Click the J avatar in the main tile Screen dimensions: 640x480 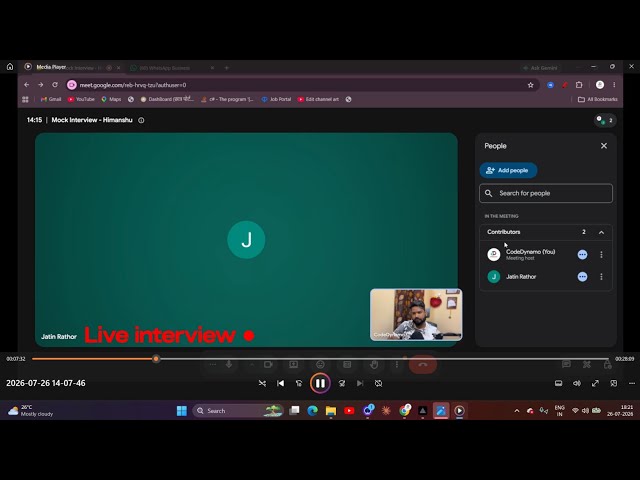point(246,240)
